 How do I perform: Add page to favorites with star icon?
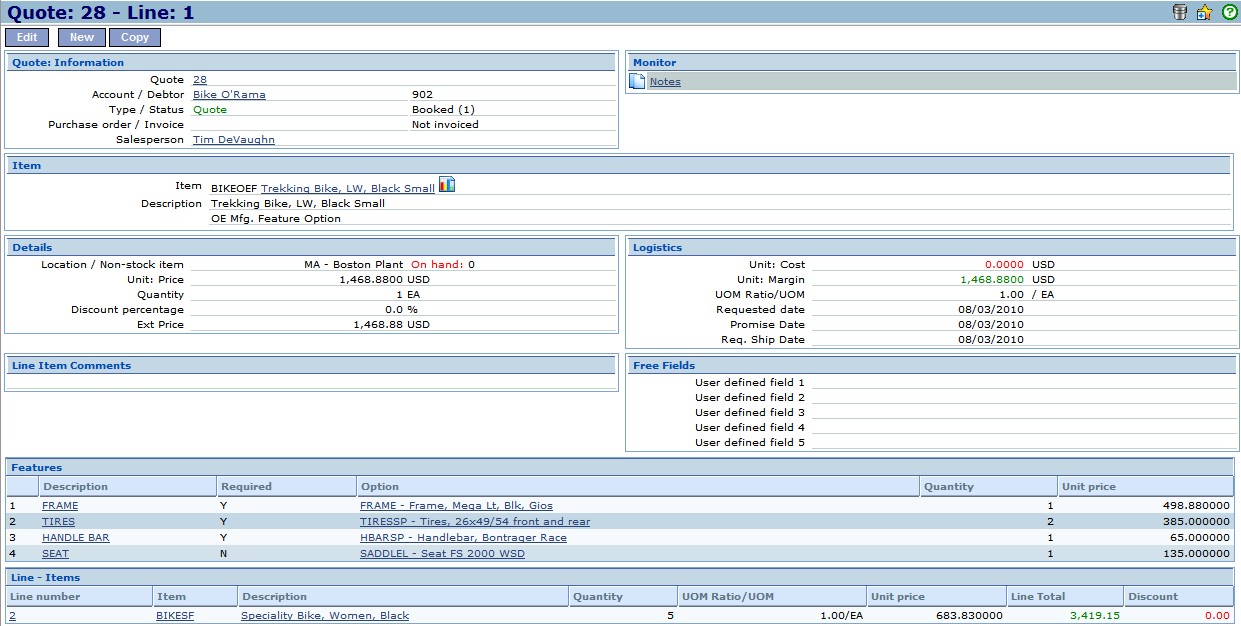1204,12
